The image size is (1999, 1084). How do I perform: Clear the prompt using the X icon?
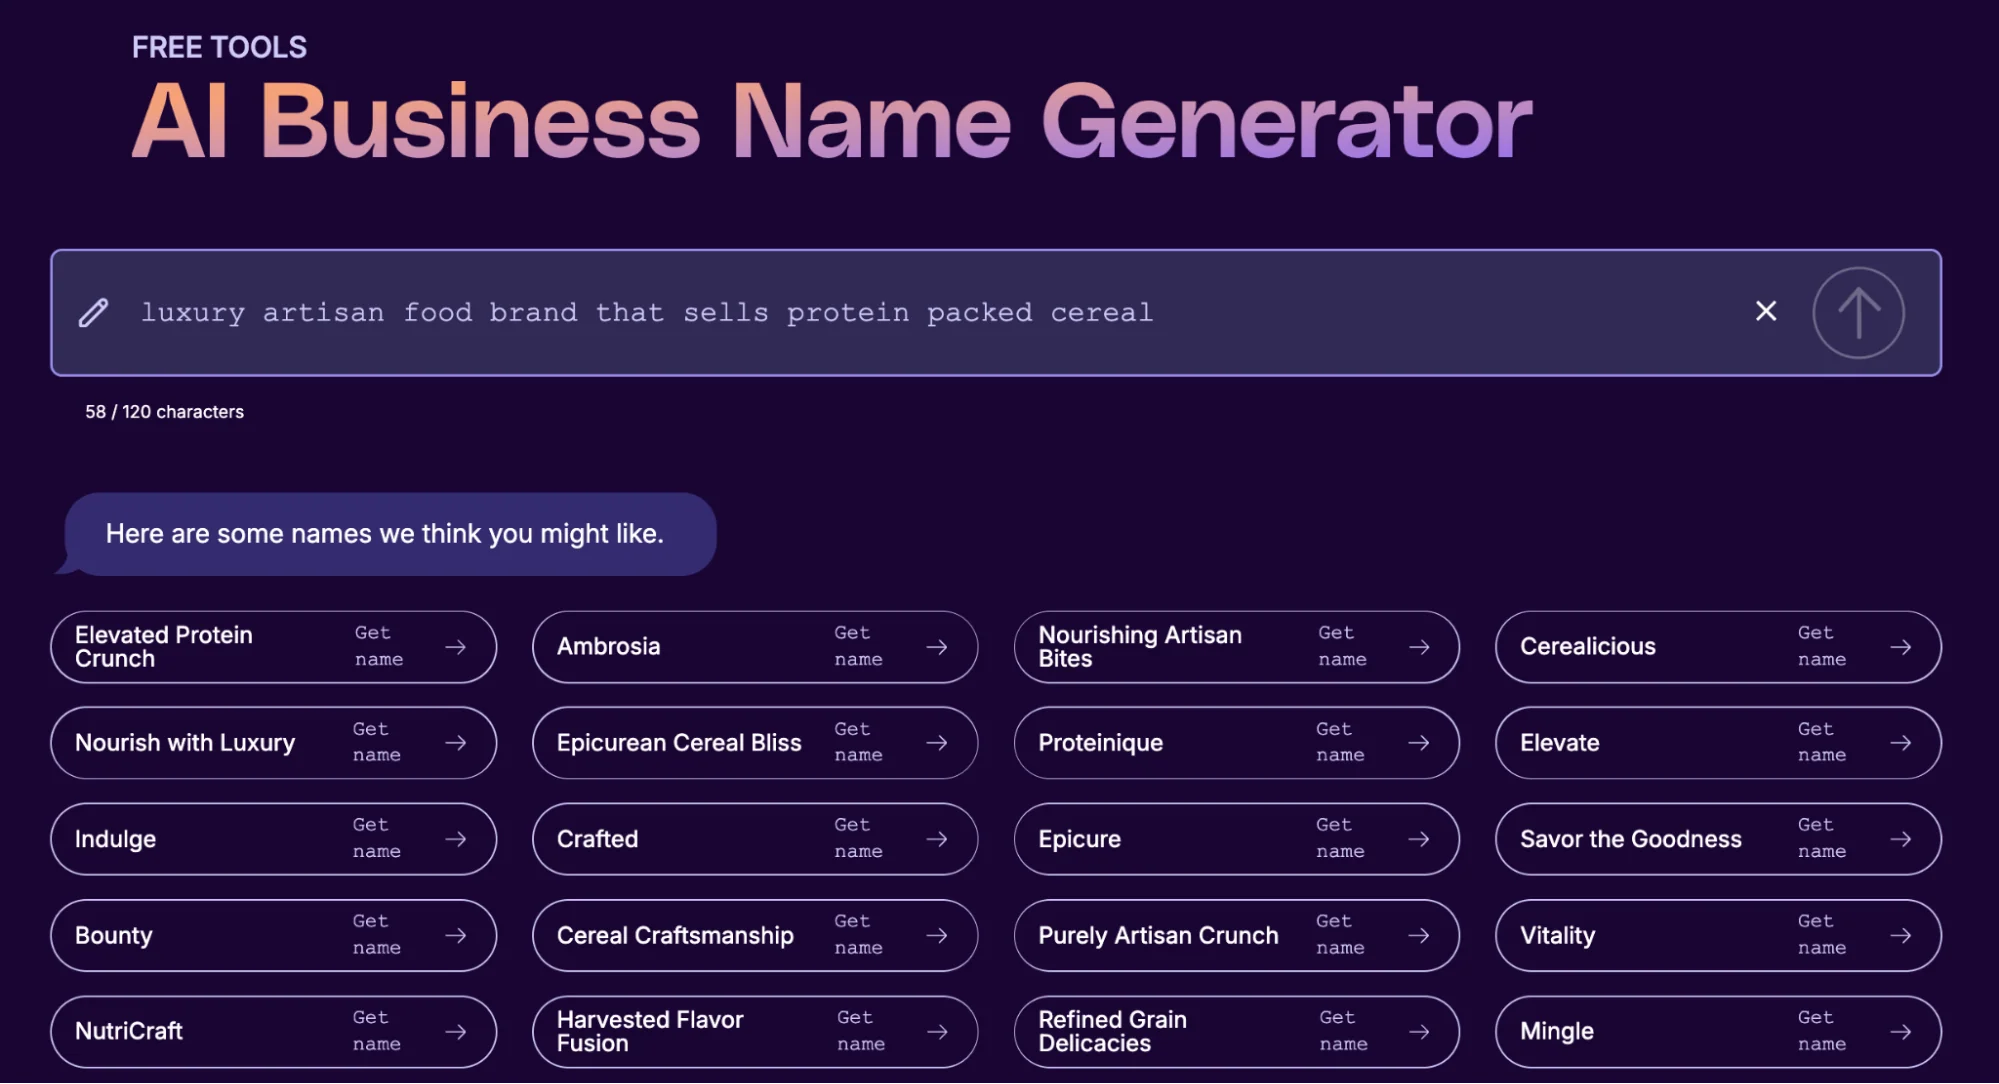coord(1765,312)
